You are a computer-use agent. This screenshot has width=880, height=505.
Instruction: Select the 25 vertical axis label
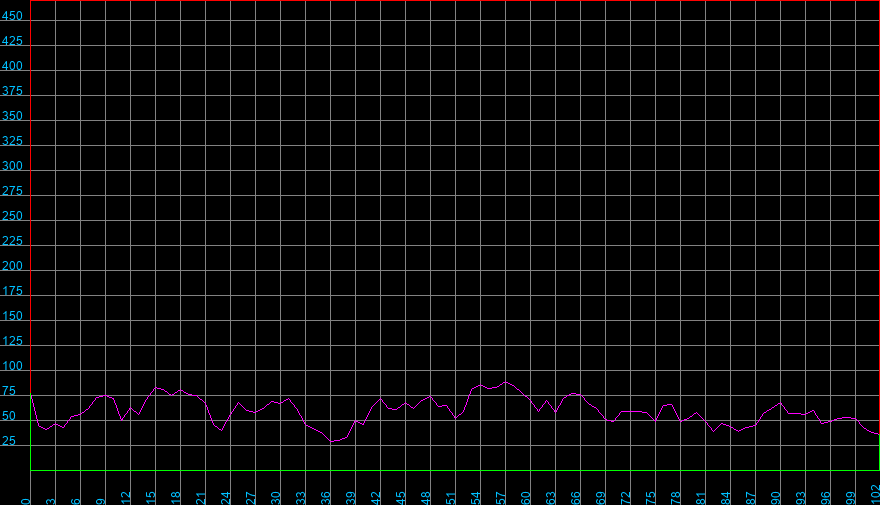[x=8, y=441]
